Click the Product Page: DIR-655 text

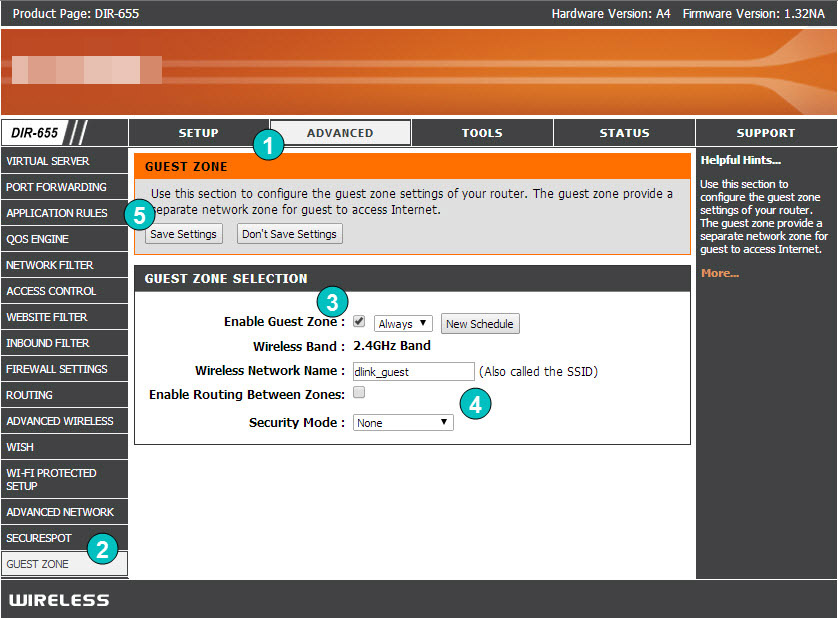click(x=76, y=14)
